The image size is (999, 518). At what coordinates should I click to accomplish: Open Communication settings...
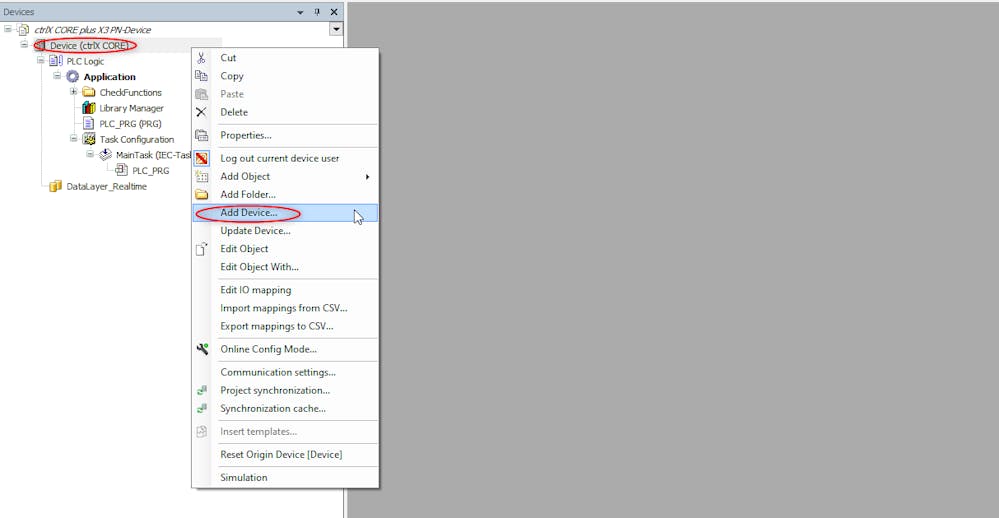click(285, 372)
